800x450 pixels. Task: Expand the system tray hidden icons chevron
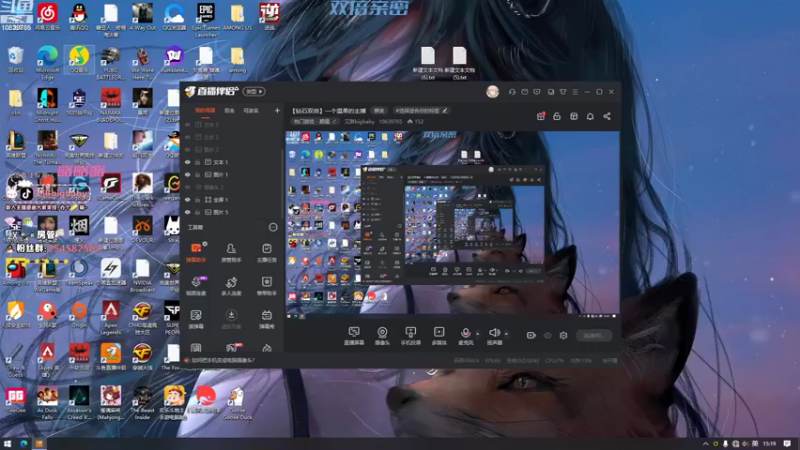pyautogui.click(x=706, y=444)
